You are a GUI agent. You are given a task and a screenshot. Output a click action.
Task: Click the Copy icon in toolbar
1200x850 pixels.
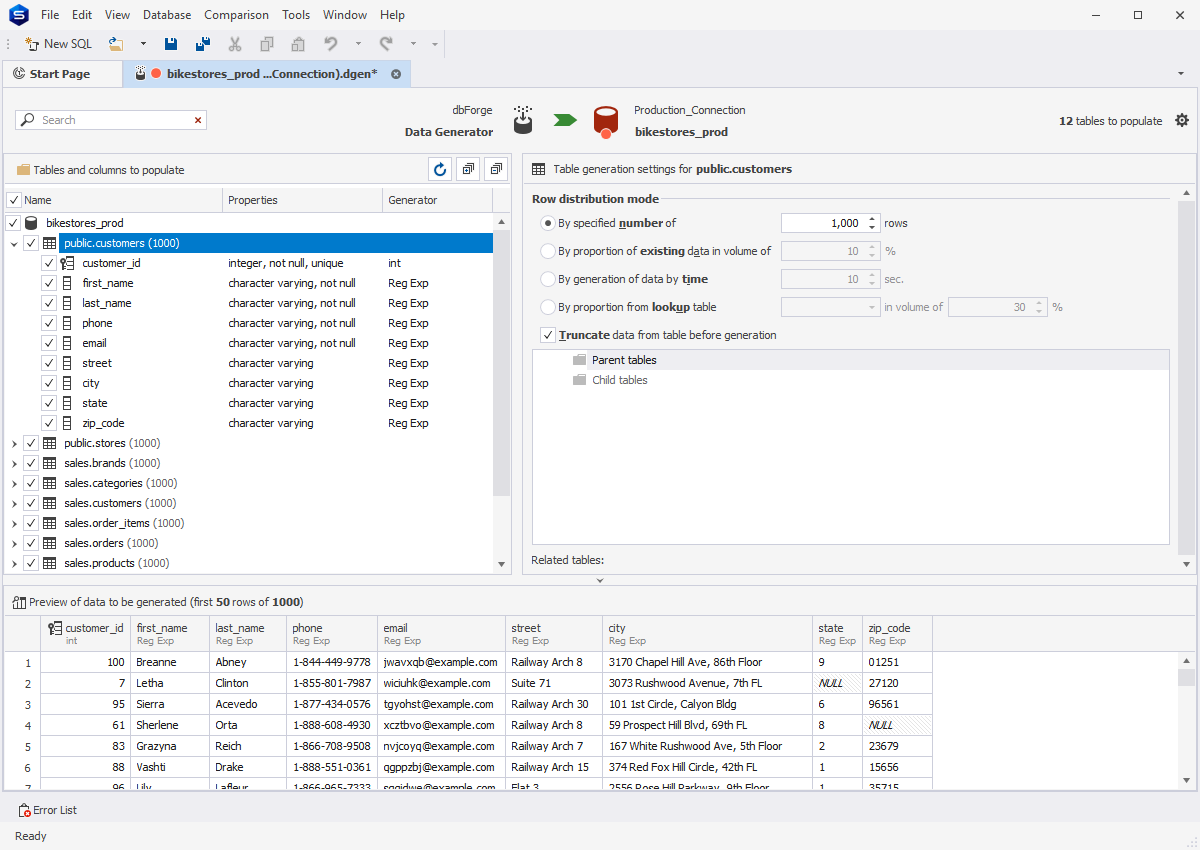point(267,44)
